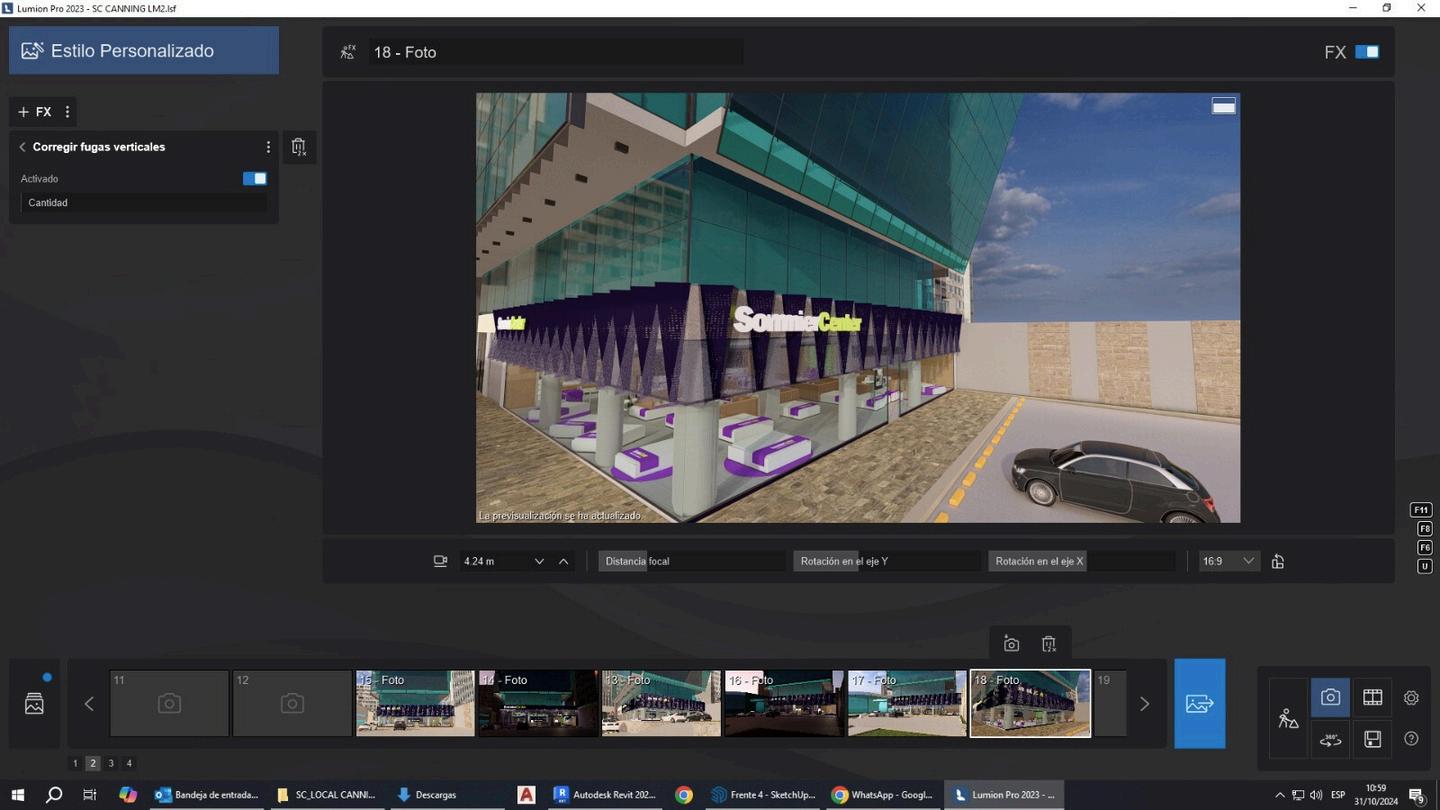The image size is (1440, 810).
Task: Adjust the Rotación en el eje X slider
Action: pos(1082,561)
